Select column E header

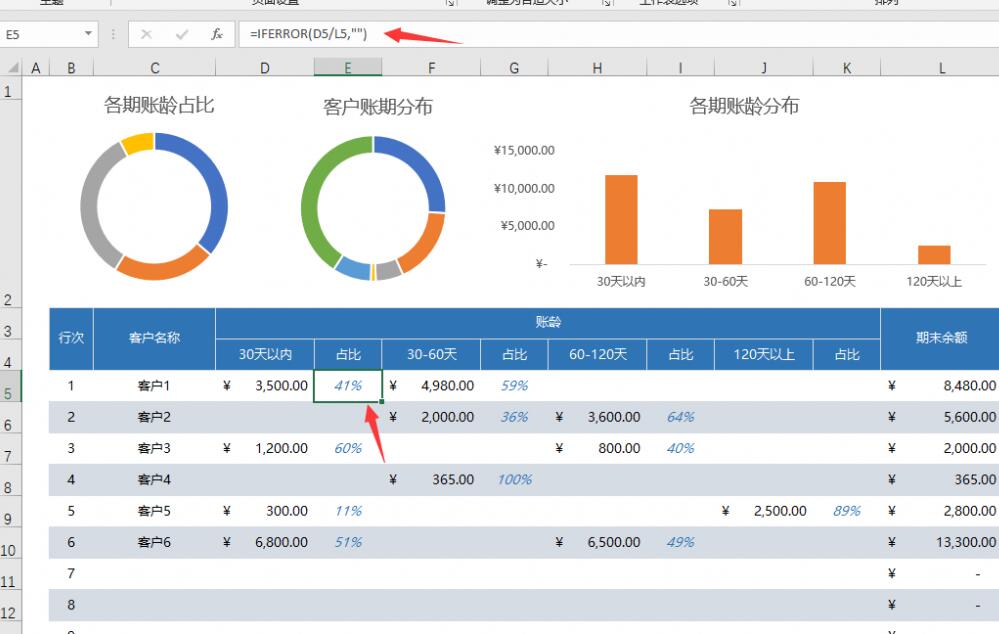click(348, 68)
